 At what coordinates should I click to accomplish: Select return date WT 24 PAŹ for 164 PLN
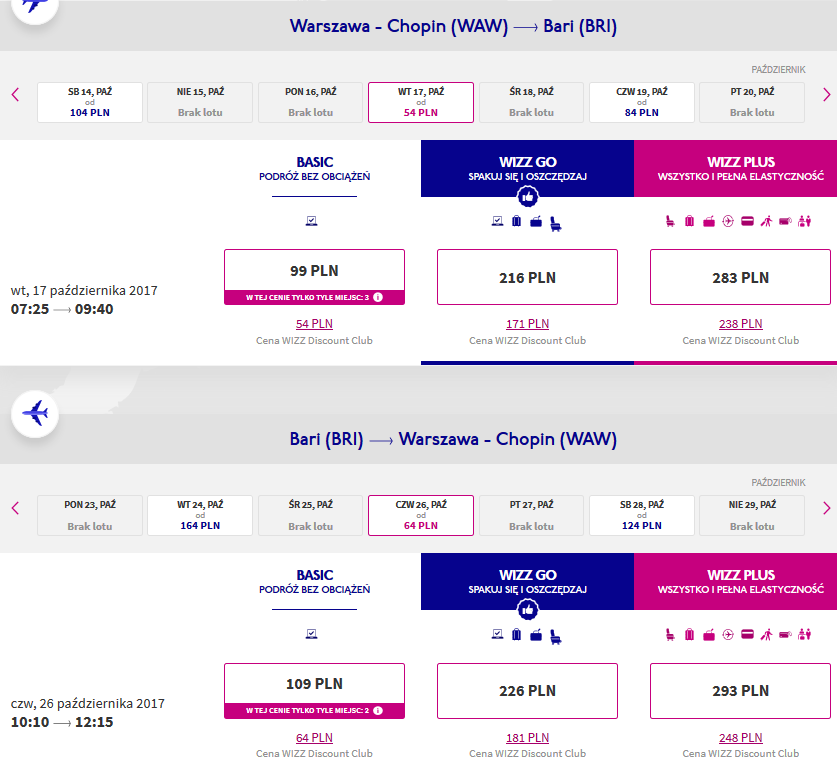point(200,515)
